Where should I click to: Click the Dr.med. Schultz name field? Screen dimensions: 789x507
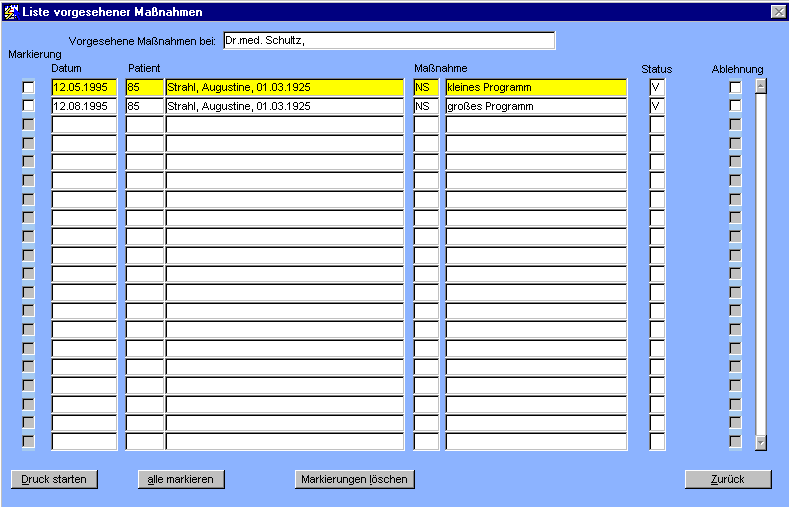click(388, 41)
